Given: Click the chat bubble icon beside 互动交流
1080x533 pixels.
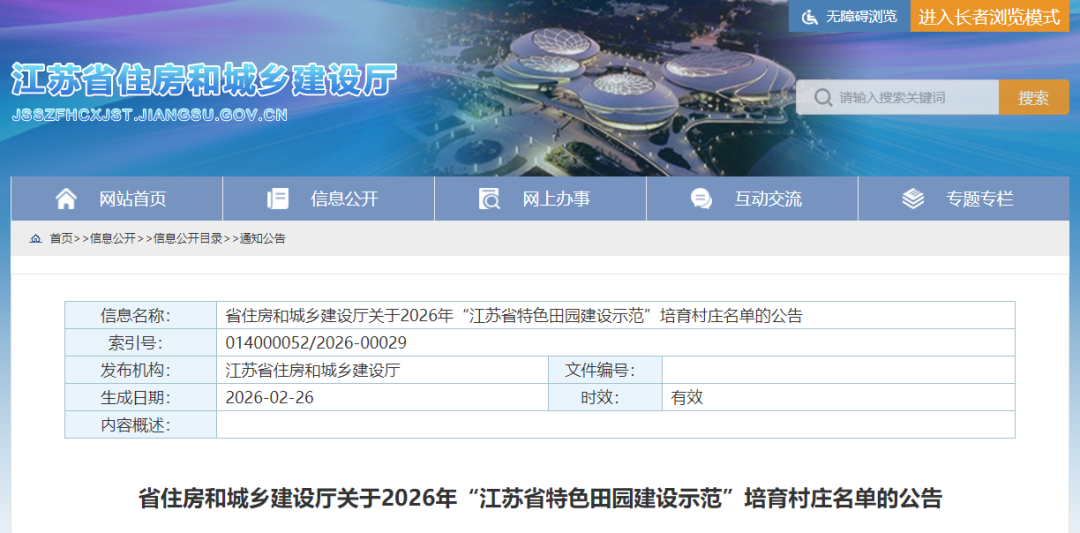Looking at the screenshot, I should [701, 199].
